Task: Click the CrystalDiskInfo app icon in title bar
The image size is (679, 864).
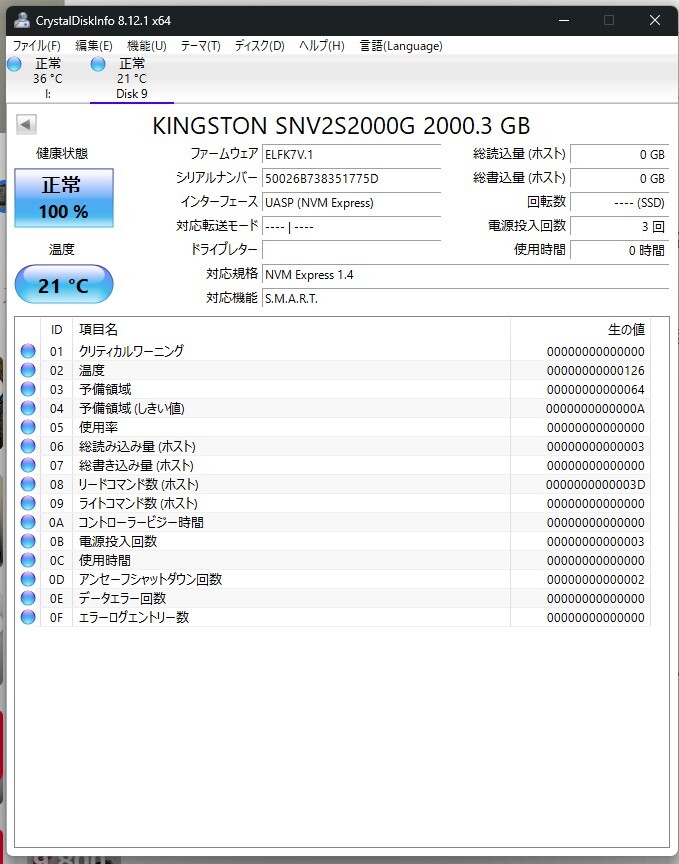Action: point(22,21)
